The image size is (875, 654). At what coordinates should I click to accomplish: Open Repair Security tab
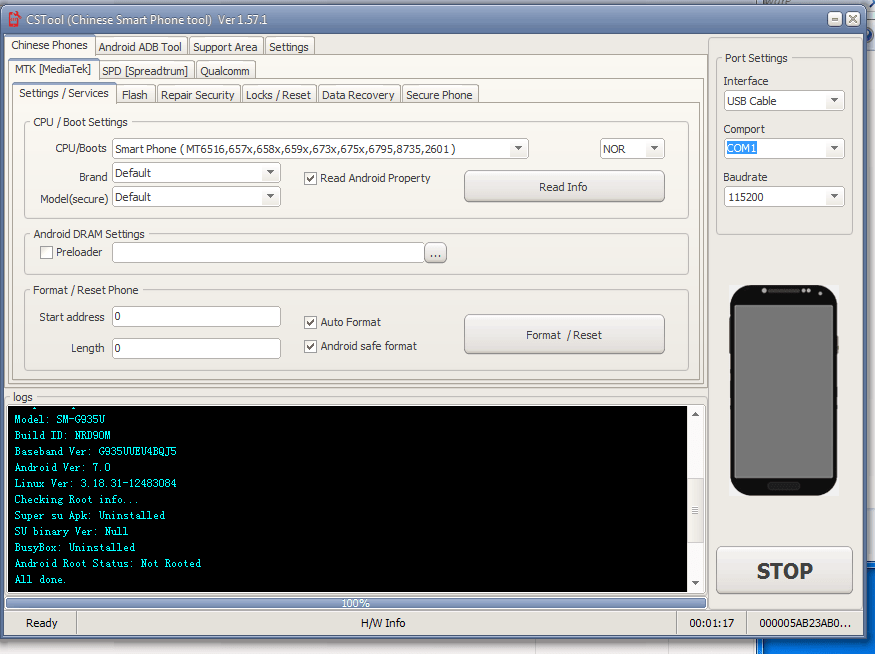point(198,95)
